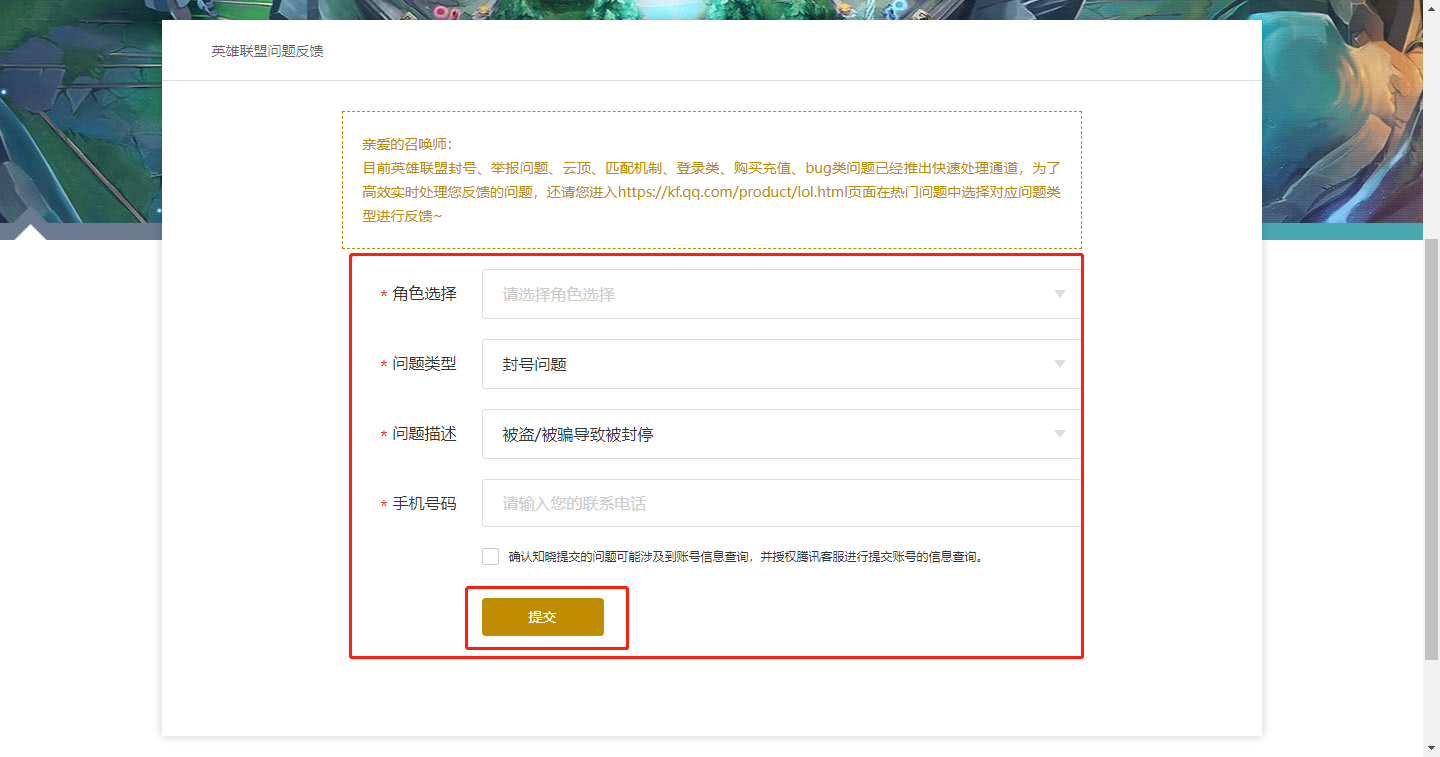Submit the form with 提交 button
The height and width of the screenshot is (757, 1440).
pos(543,617)
